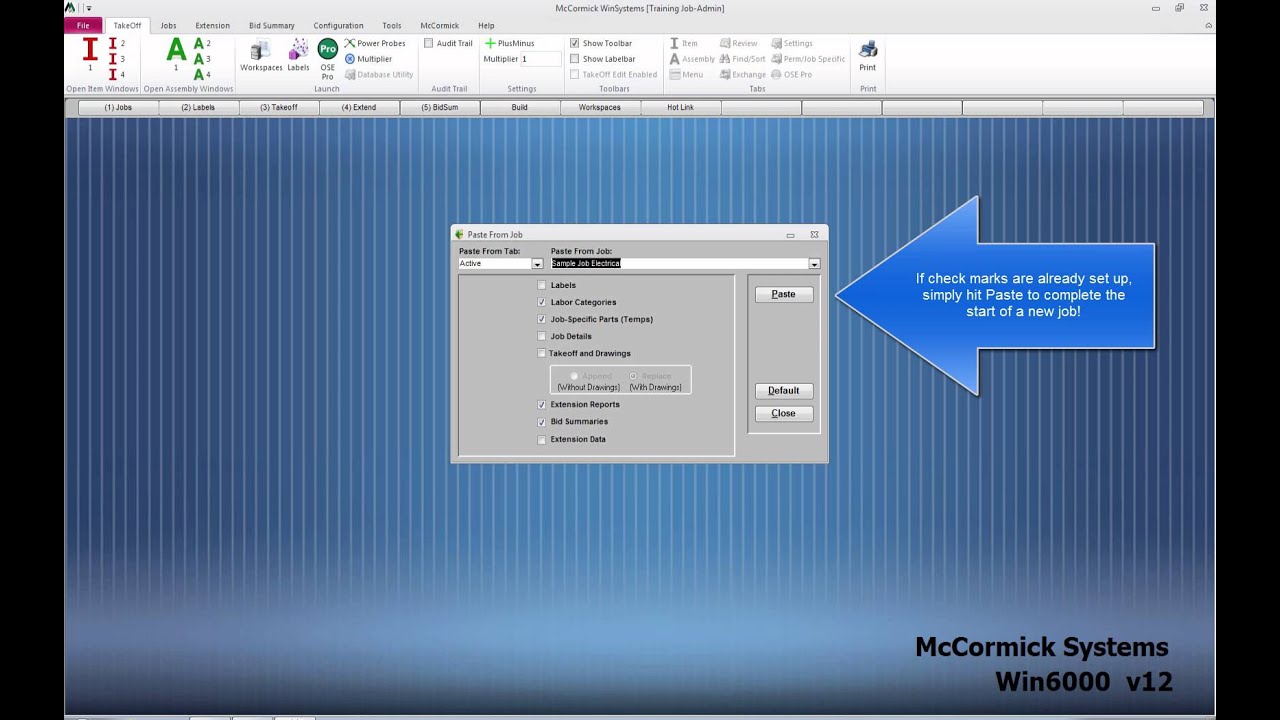Click the (2) Labels toolbar button
This screenshot has height=720, width=1280.
[198, 107]
